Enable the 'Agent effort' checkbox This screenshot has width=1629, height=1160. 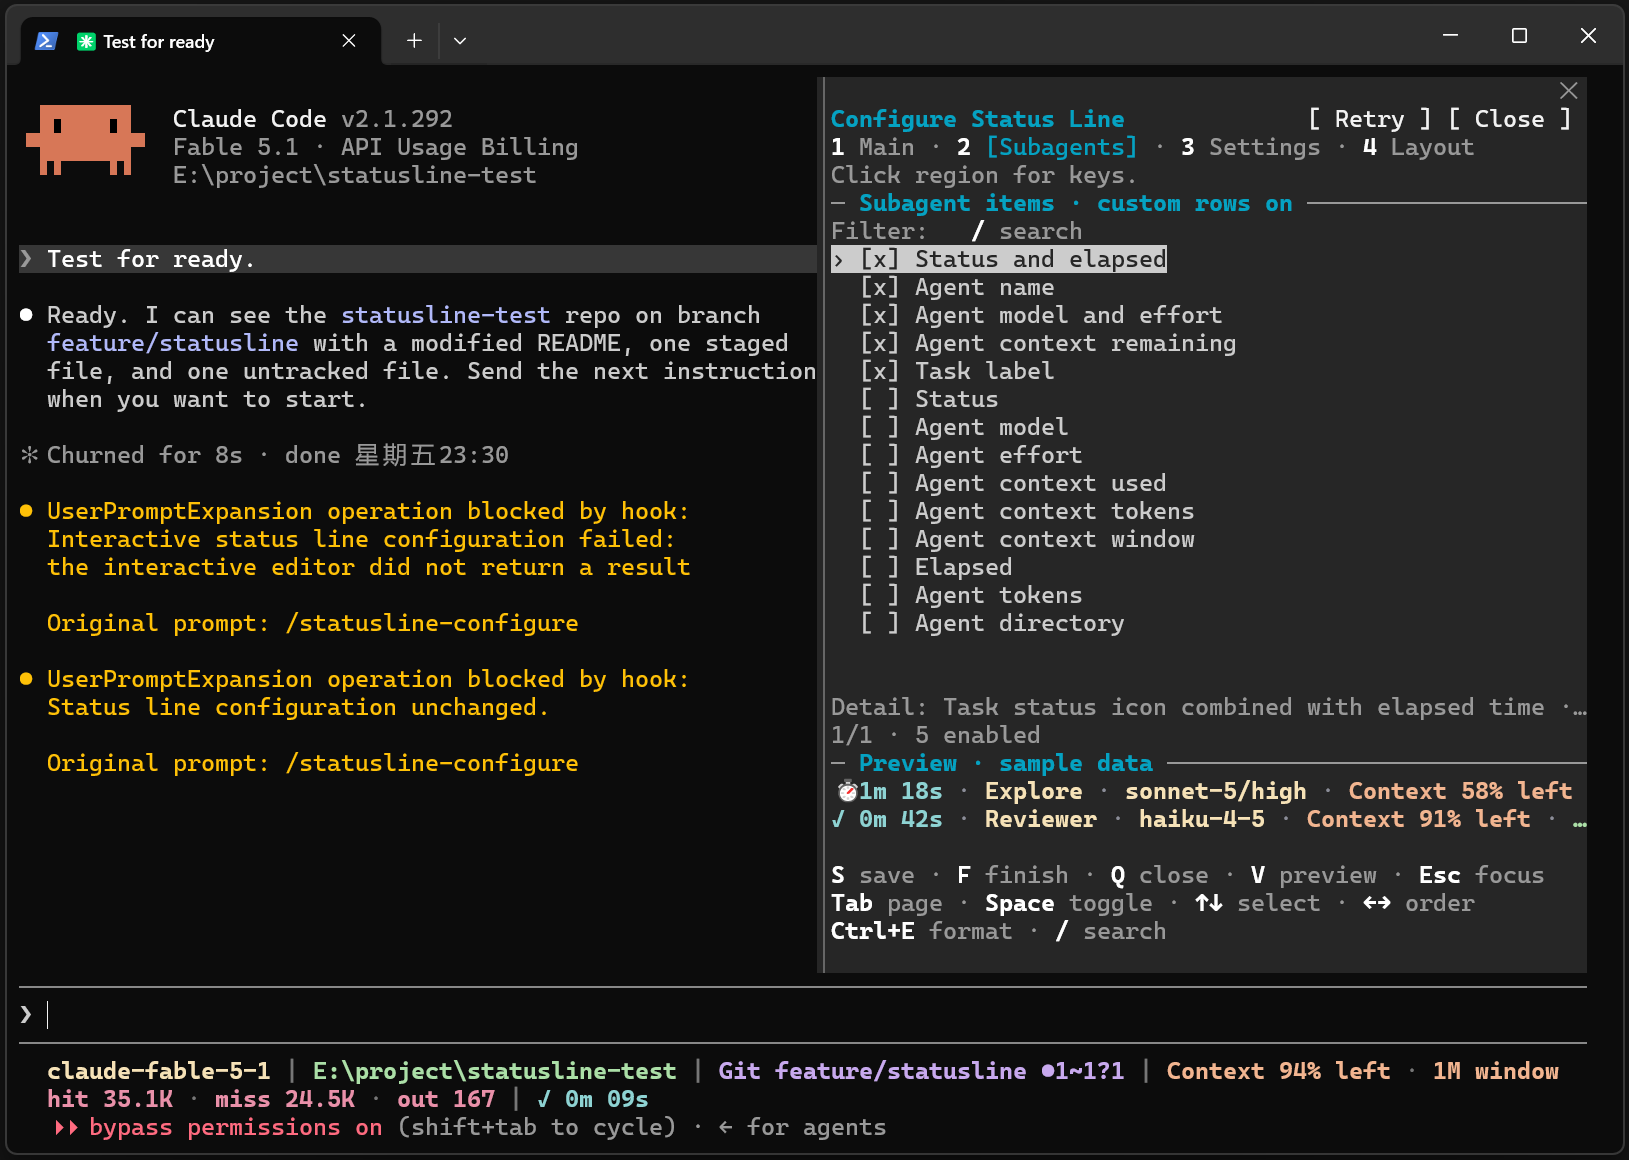[x=880, y=455]
